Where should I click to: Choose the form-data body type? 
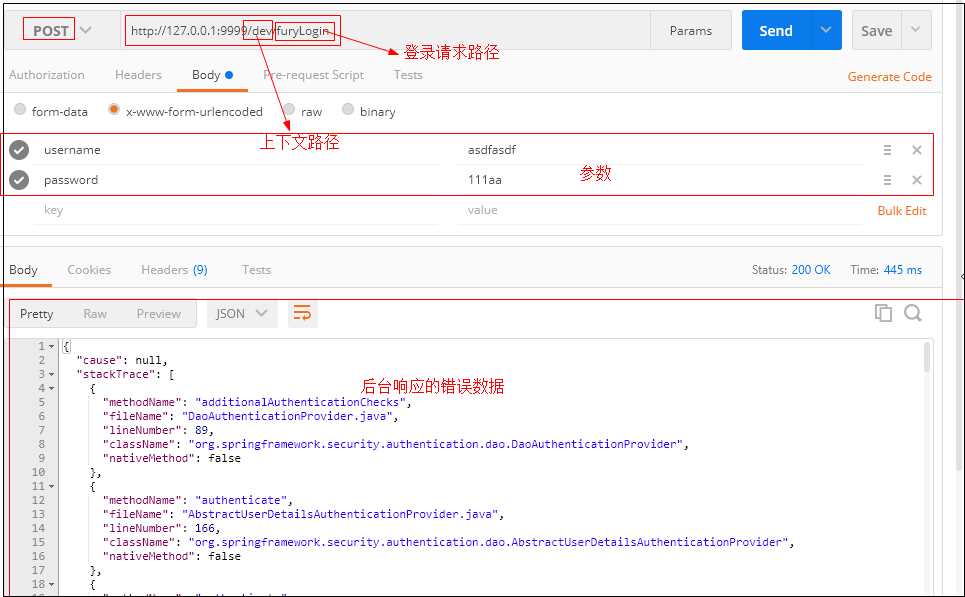20,111
